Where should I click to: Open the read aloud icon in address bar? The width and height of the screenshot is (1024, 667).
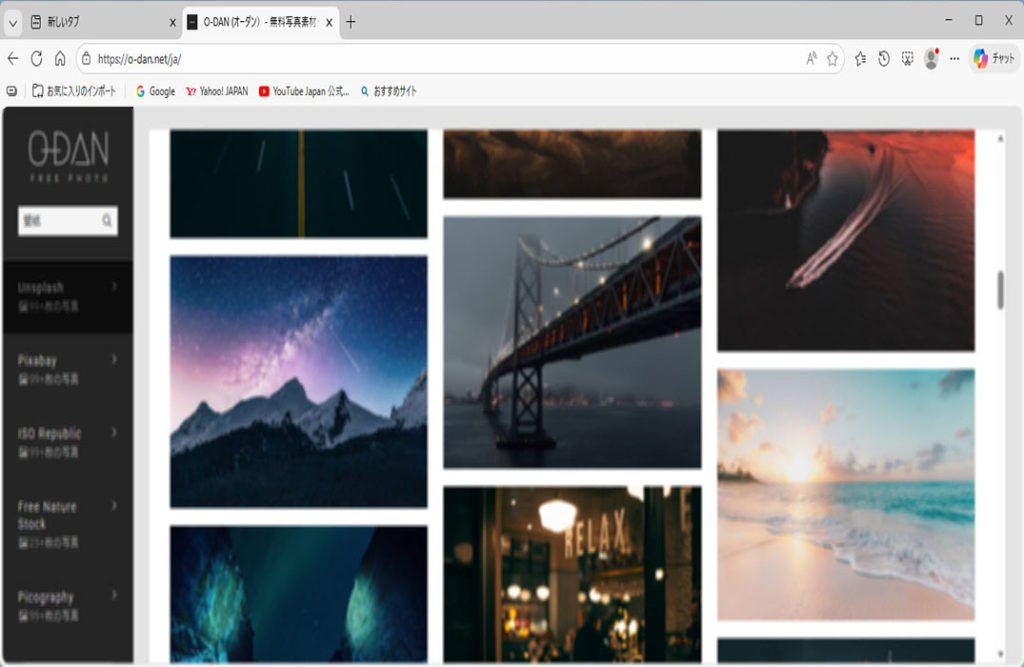tap(811, 59)
